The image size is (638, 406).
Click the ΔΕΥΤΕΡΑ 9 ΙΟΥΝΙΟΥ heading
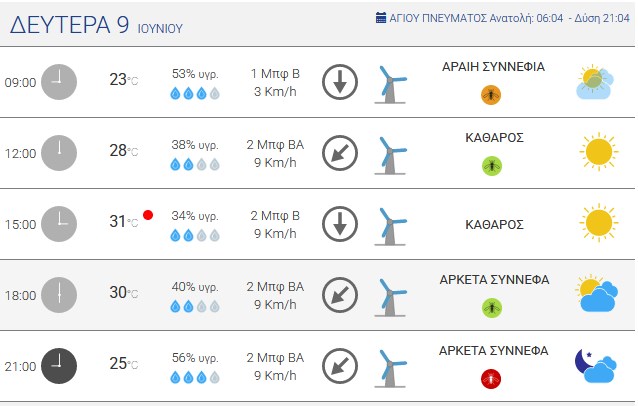pyautogui.click(x=96, y=25)
